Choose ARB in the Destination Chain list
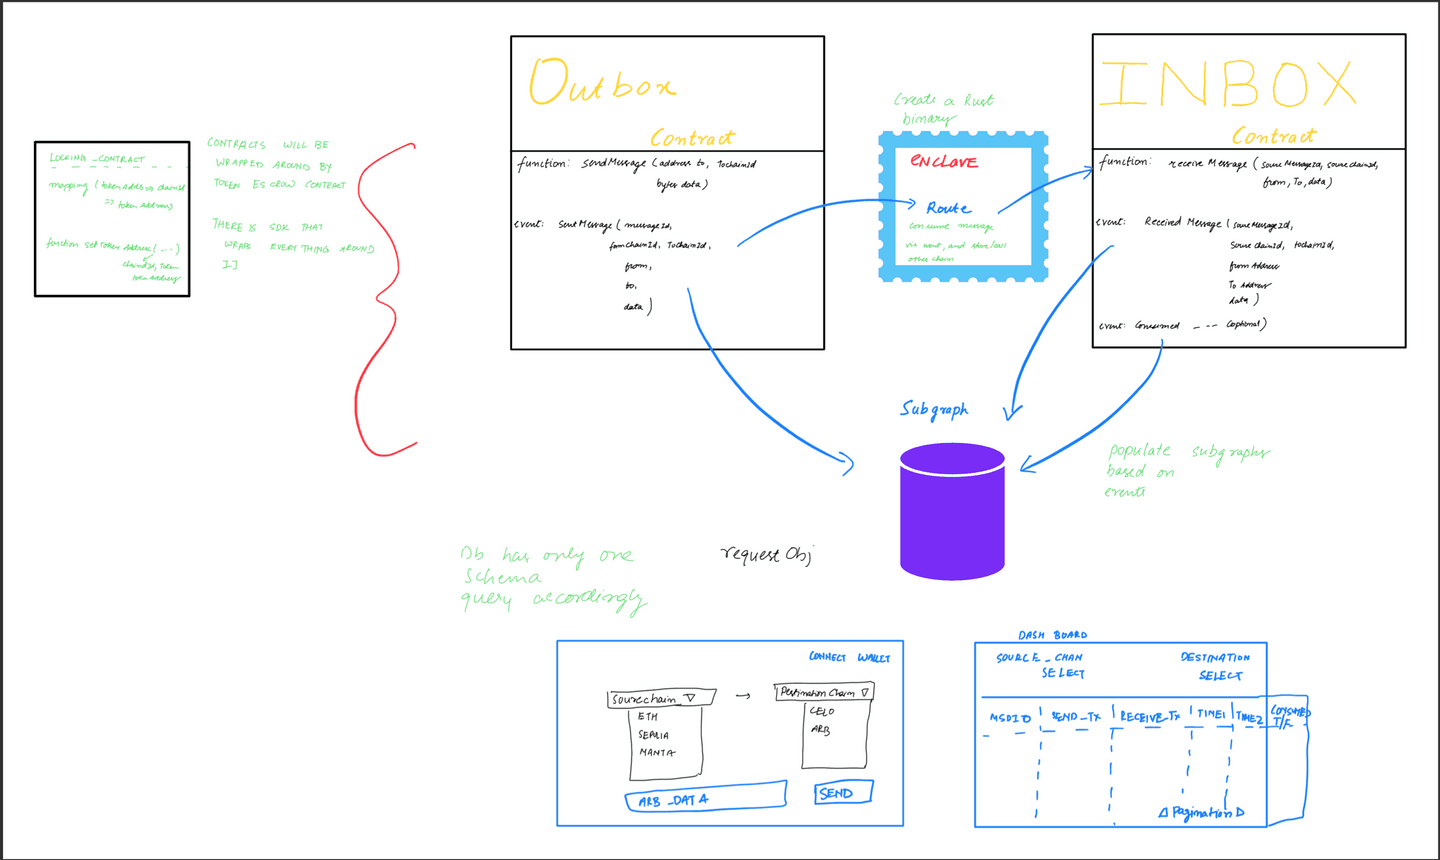1440x860 pixels. pos(820,730)
